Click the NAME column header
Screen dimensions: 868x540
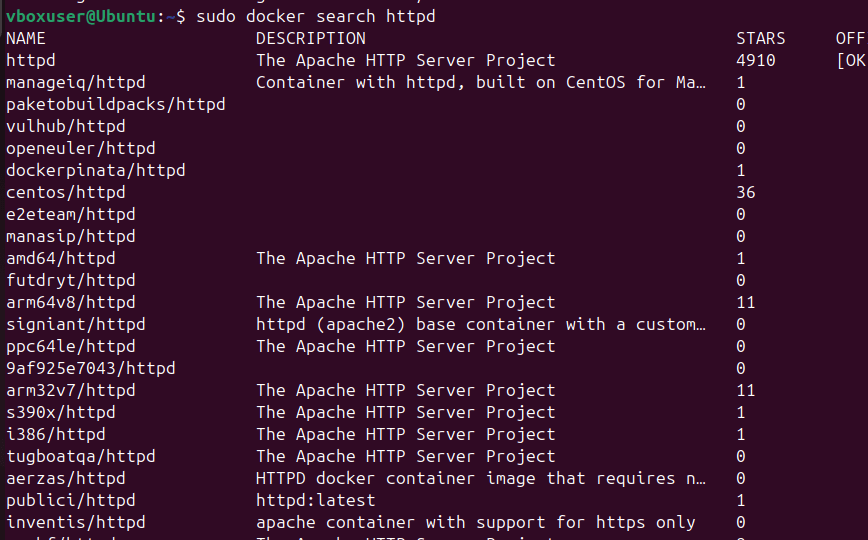pos(26,38)
